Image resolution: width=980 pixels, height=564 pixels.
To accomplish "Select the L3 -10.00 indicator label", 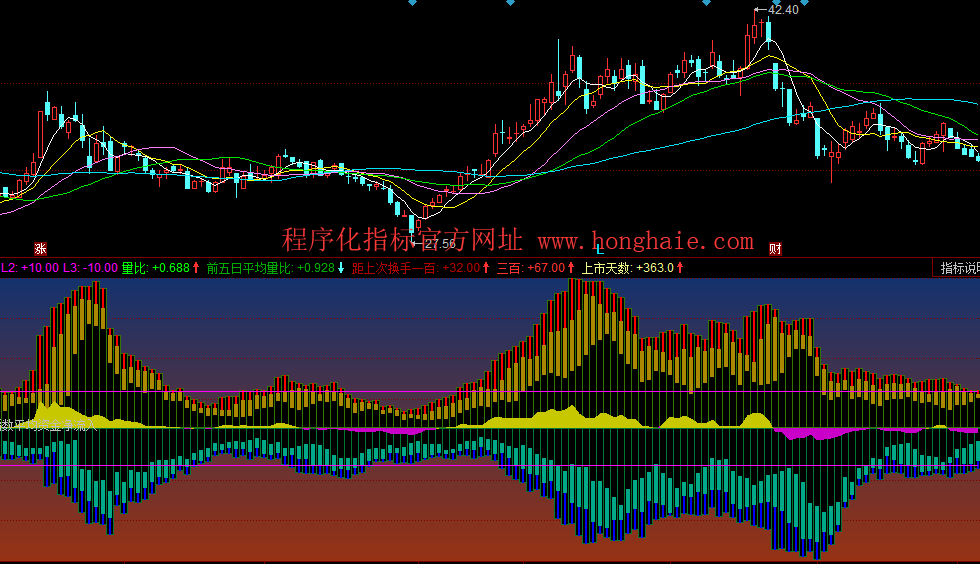I will pyautogui.click(x=91, y=268).
